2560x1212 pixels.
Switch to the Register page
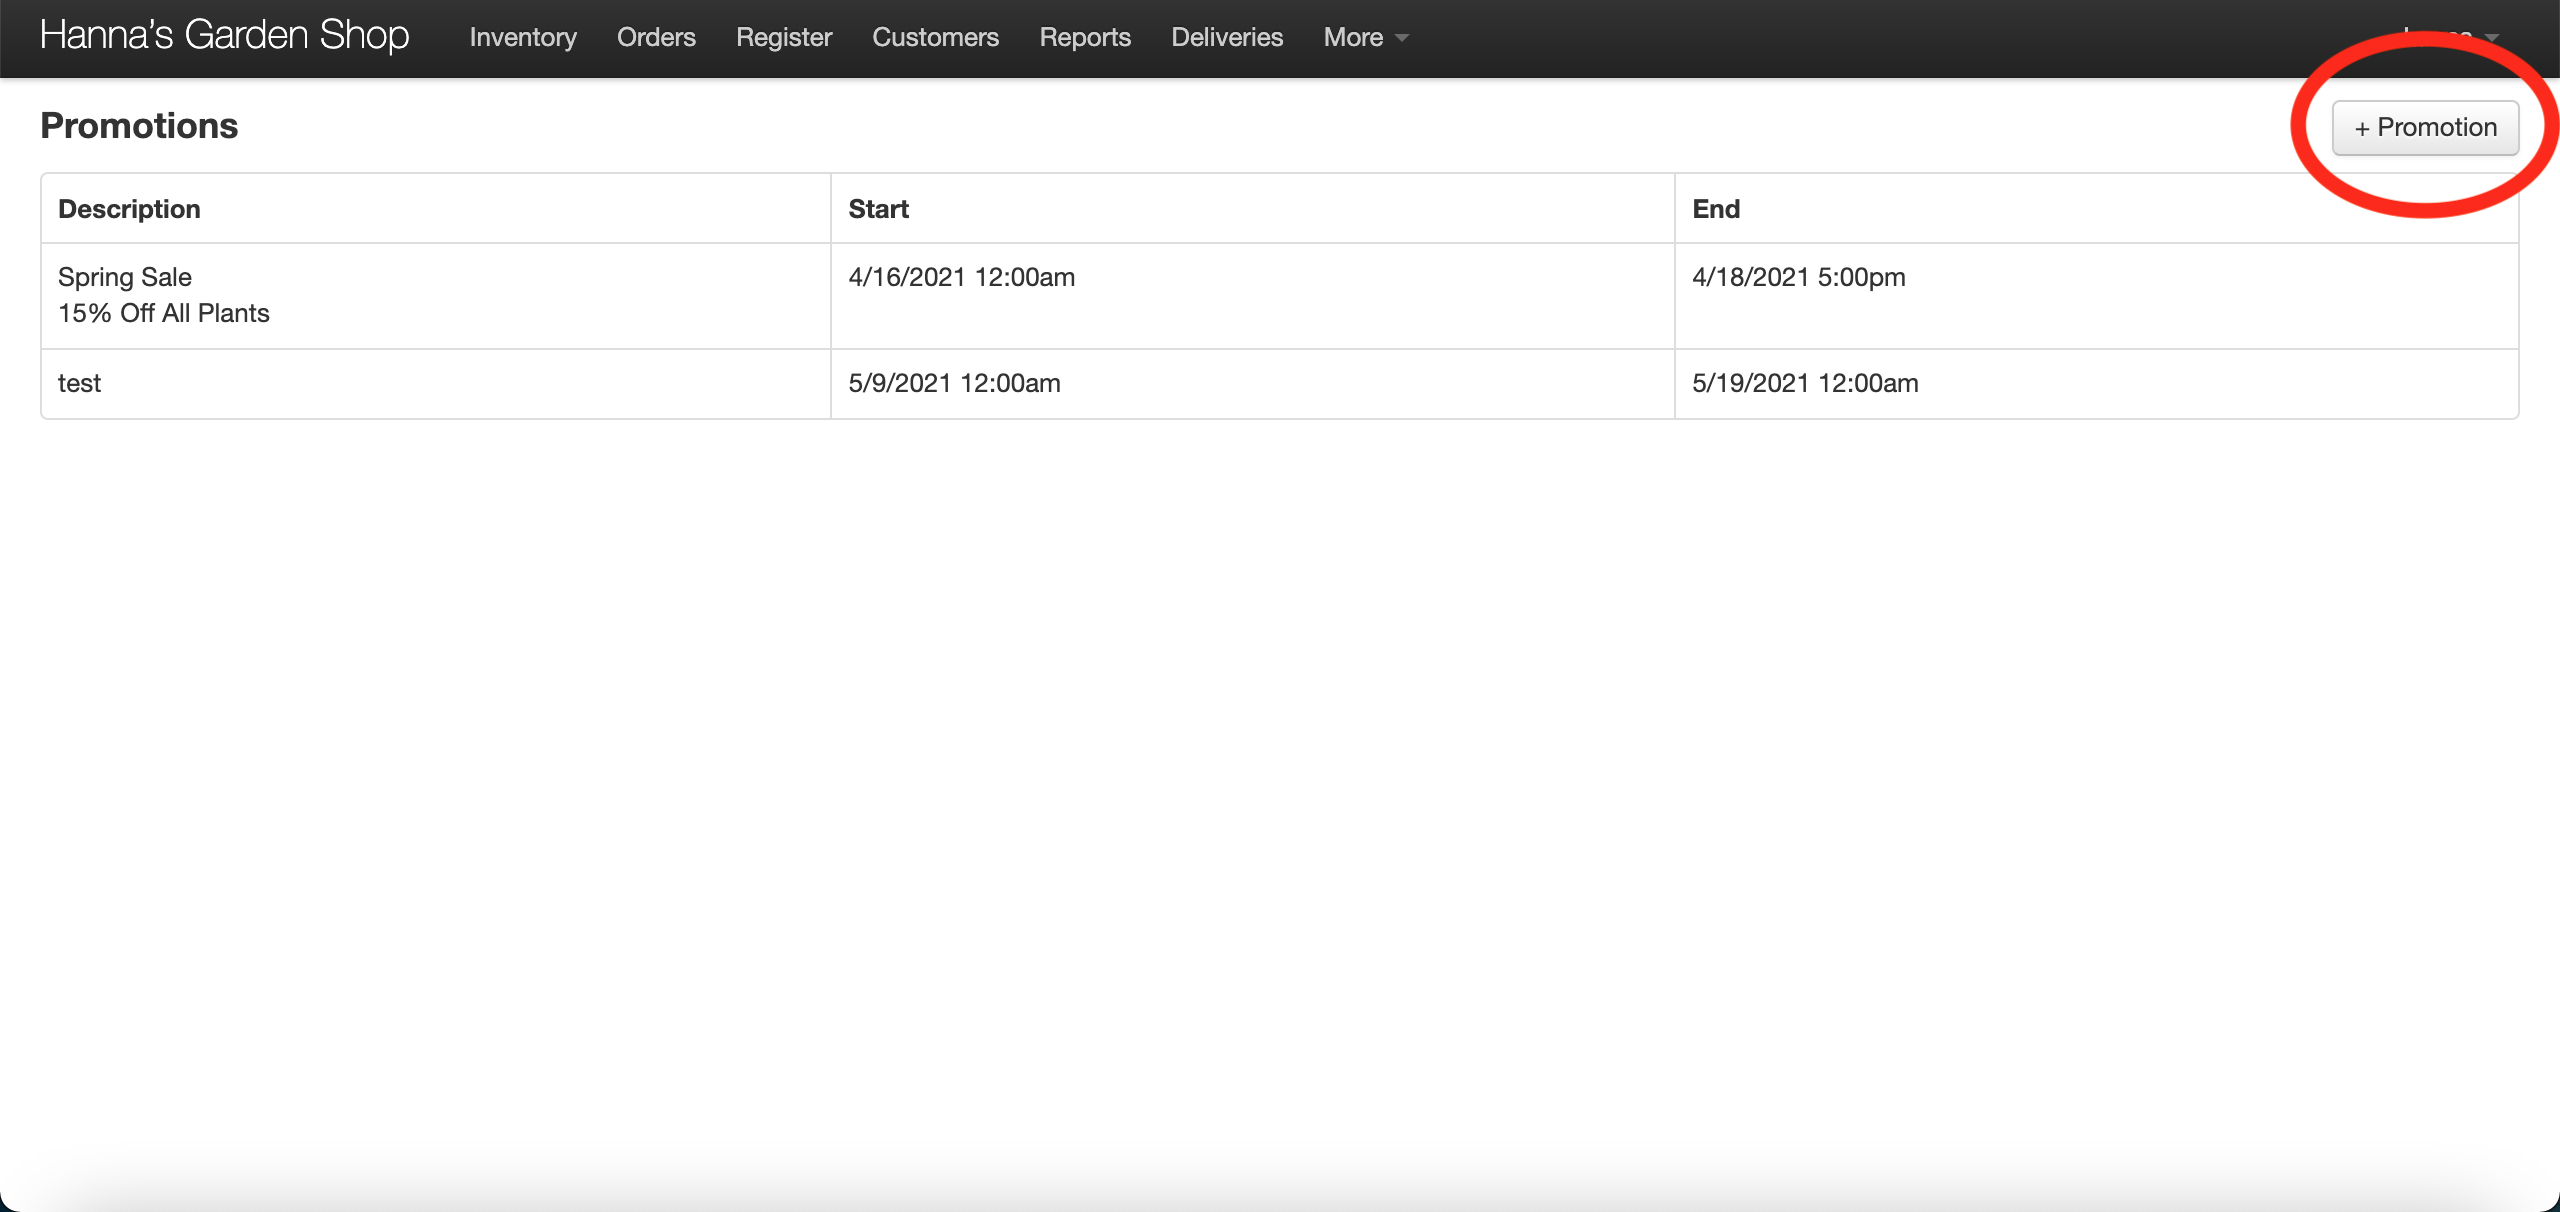[x=784, y=38]
